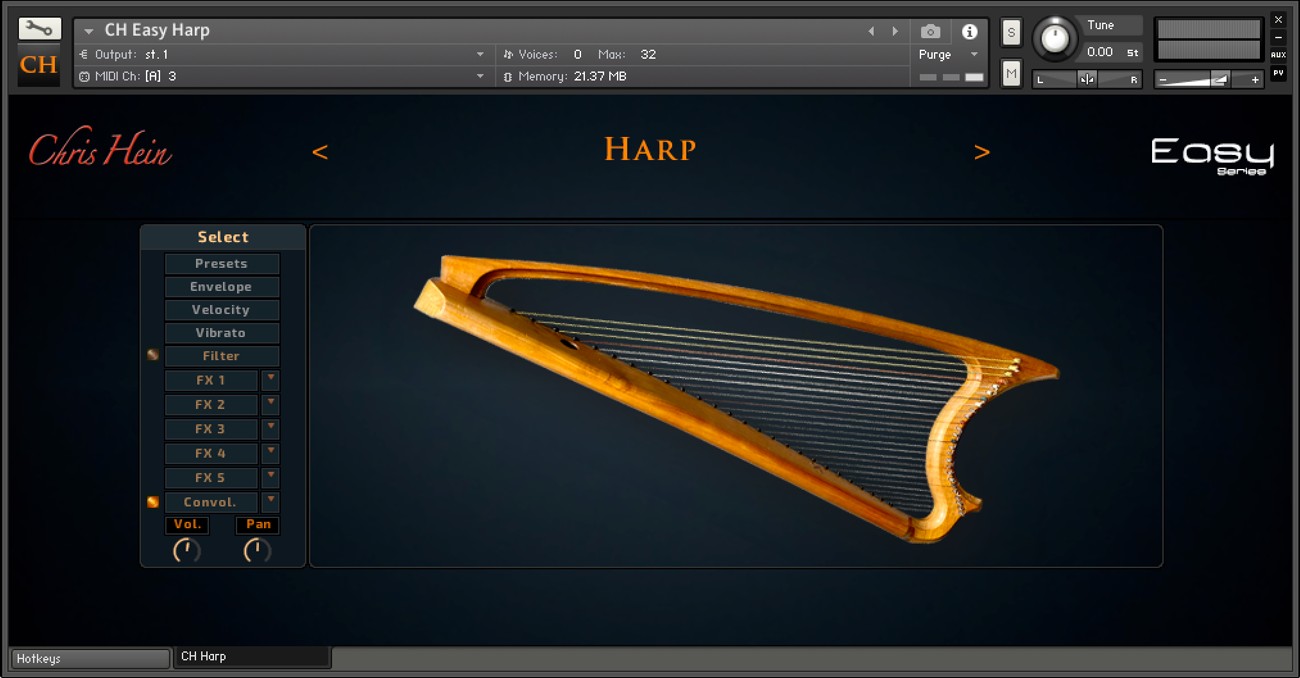Show instrument info with the i icon

pyautogui.click(x=968, y=32)
